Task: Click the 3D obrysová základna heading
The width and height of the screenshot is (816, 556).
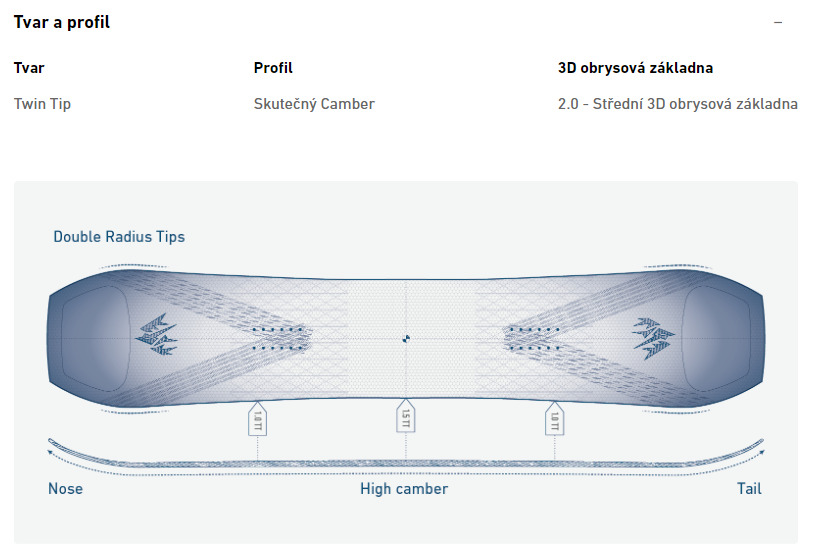Action: tap(635, 68)
